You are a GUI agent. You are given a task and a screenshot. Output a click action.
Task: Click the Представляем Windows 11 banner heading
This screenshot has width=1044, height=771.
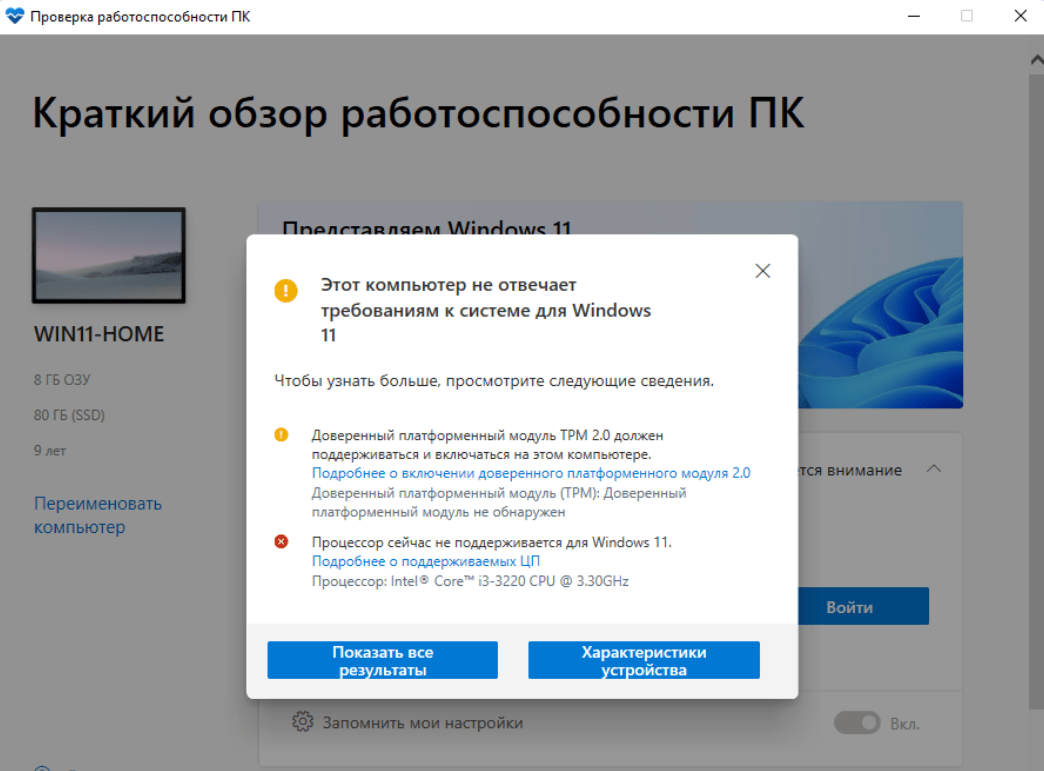pyautogui.click(x=427, y=228)
